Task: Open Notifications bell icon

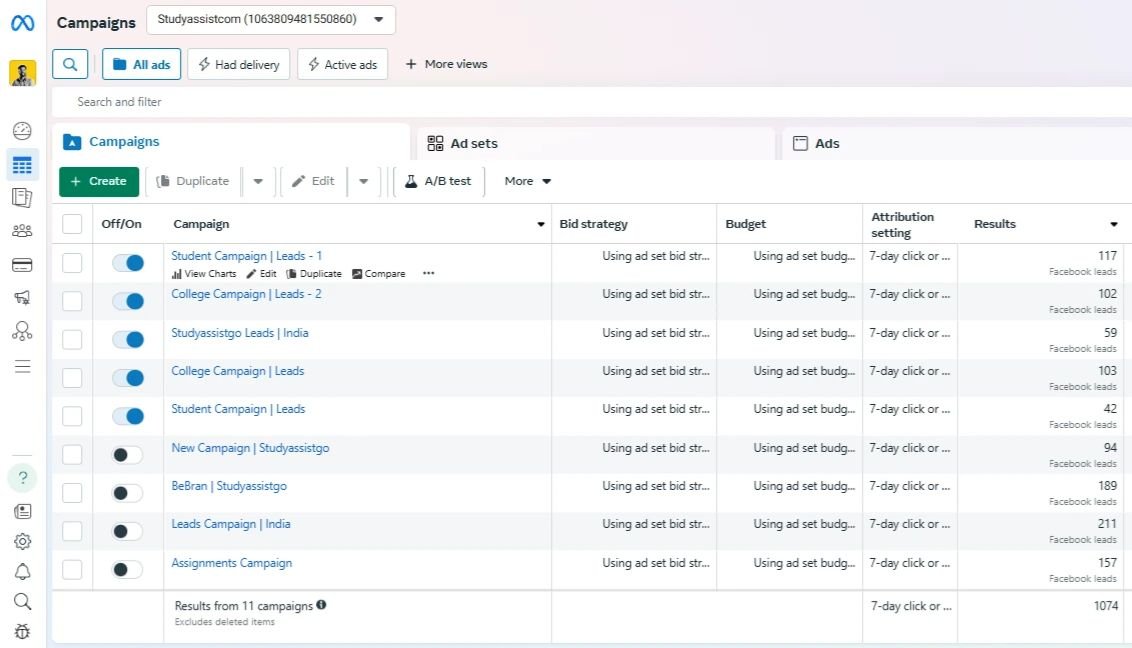Action: (x=22, y=572)
